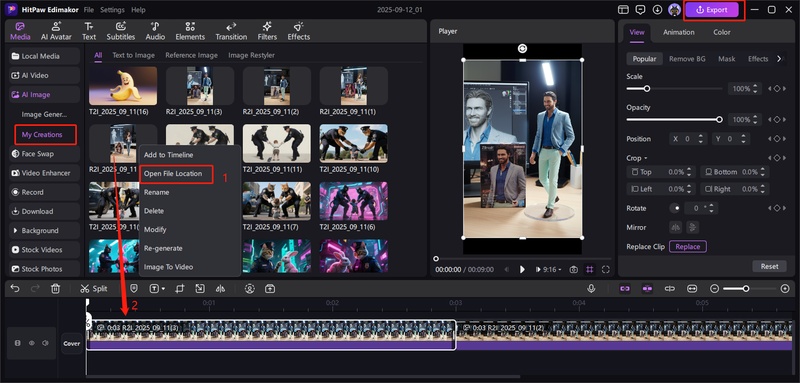Screen dimensions: 800x383
Task: Enter fullscreen preview in player
Action: tap(606, 269)
